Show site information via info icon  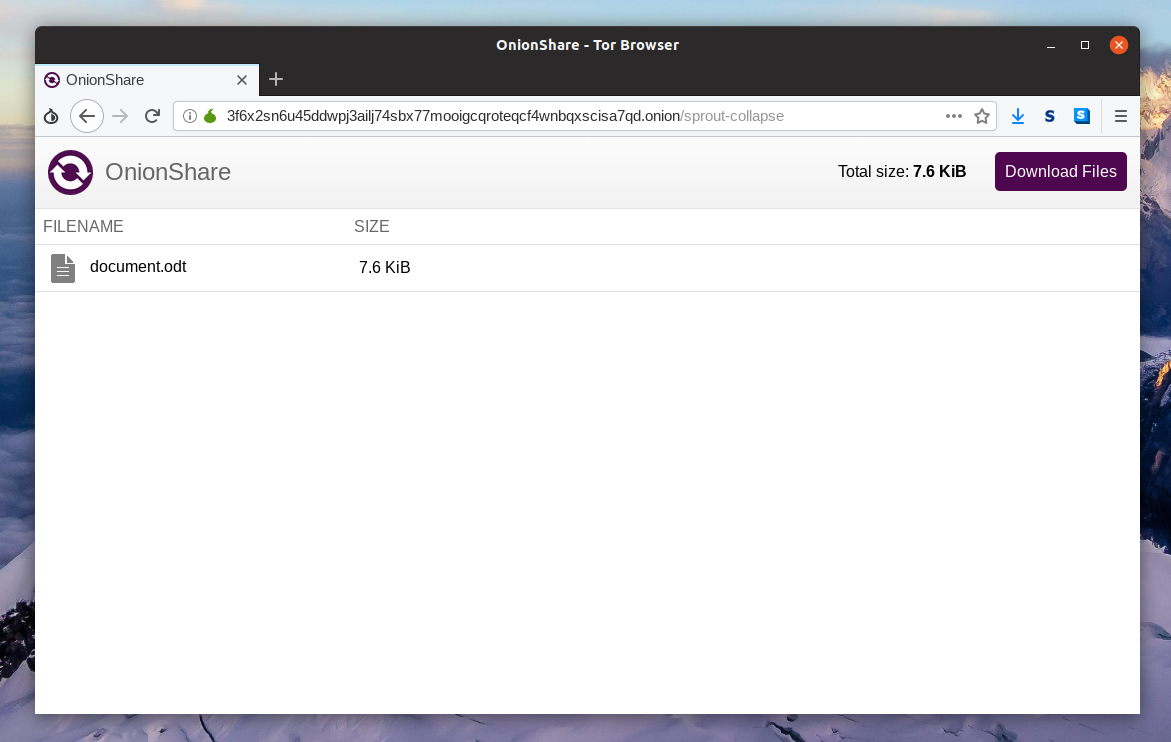coord(190,116)
